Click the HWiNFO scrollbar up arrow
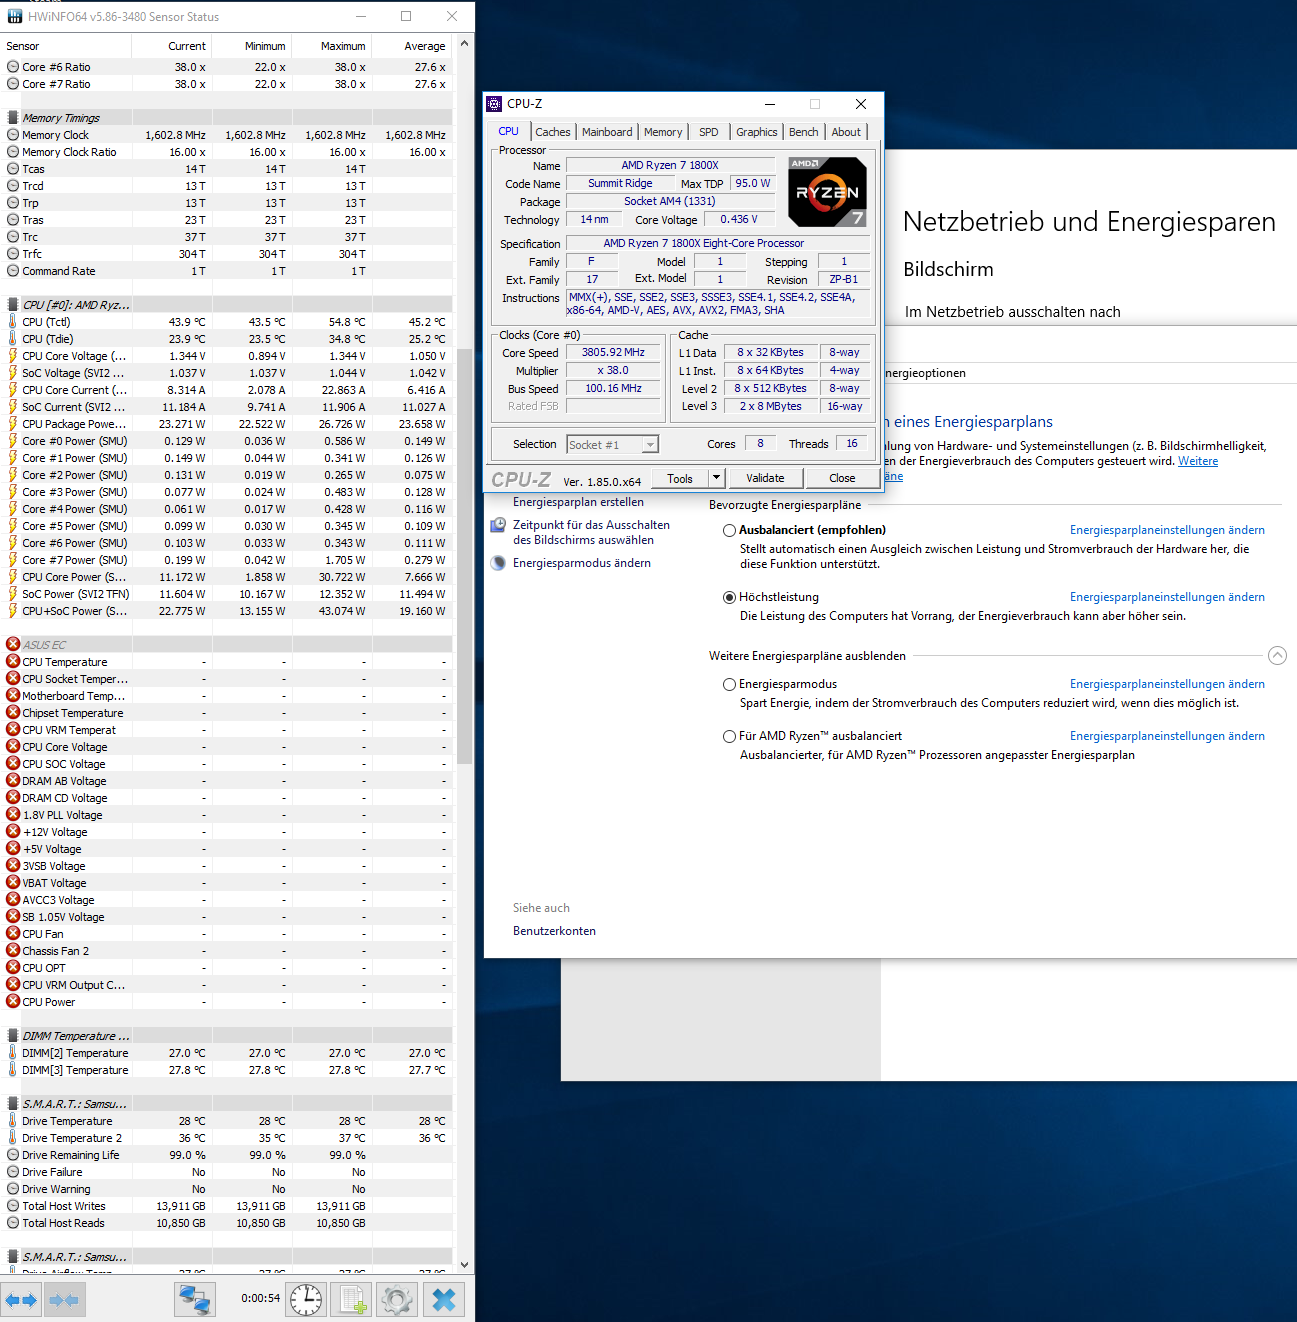This screenshot has height=1322, width=1297. (465, 44)
